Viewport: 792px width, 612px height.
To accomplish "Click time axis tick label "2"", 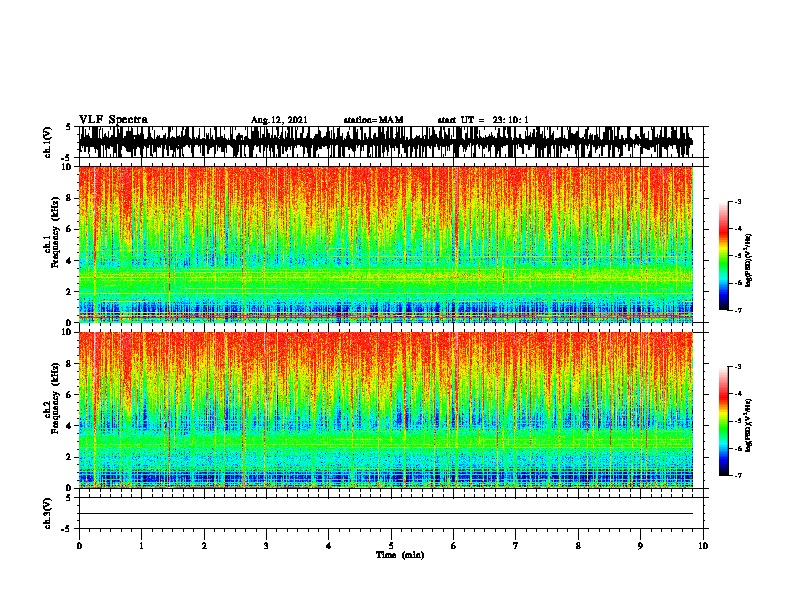I will (204, 545).
